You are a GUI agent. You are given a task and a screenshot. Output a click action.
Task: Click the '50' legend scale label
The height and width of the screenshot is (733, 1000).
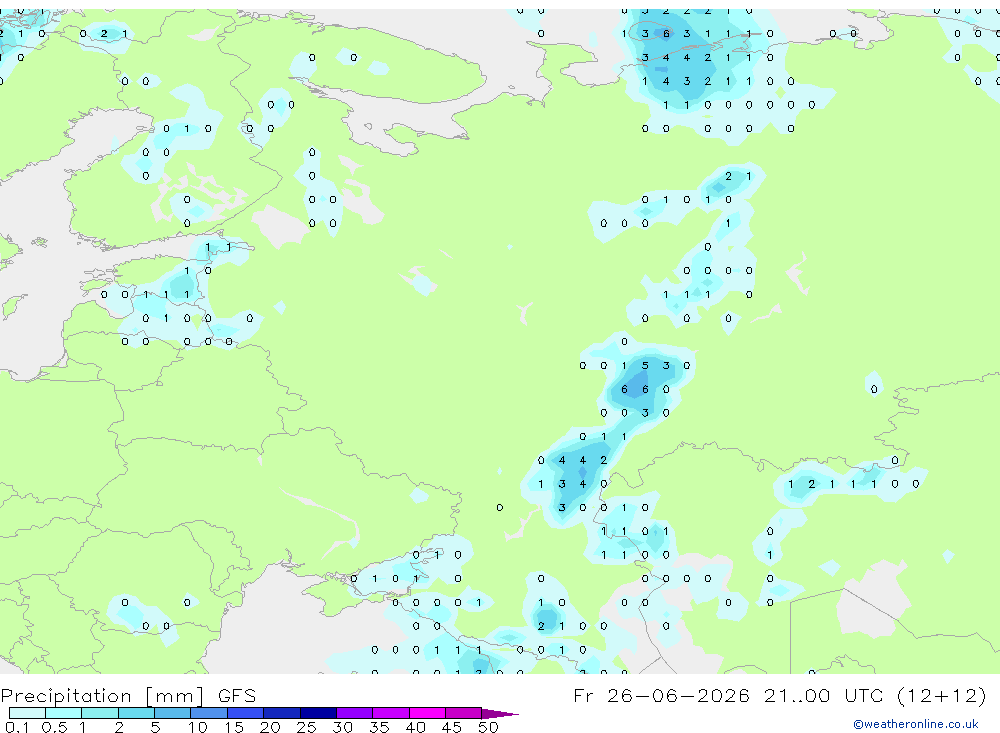(x=488, y=727)
